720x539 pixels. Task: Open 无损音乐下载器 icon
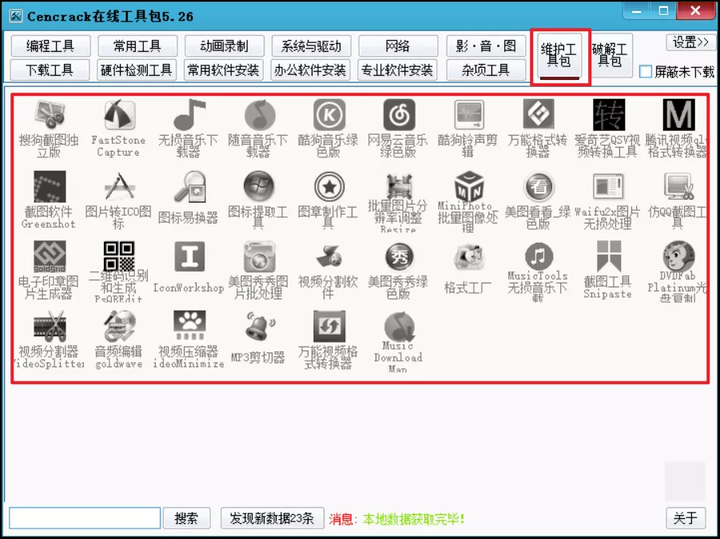pyautogui.click(x=188, y=115)
